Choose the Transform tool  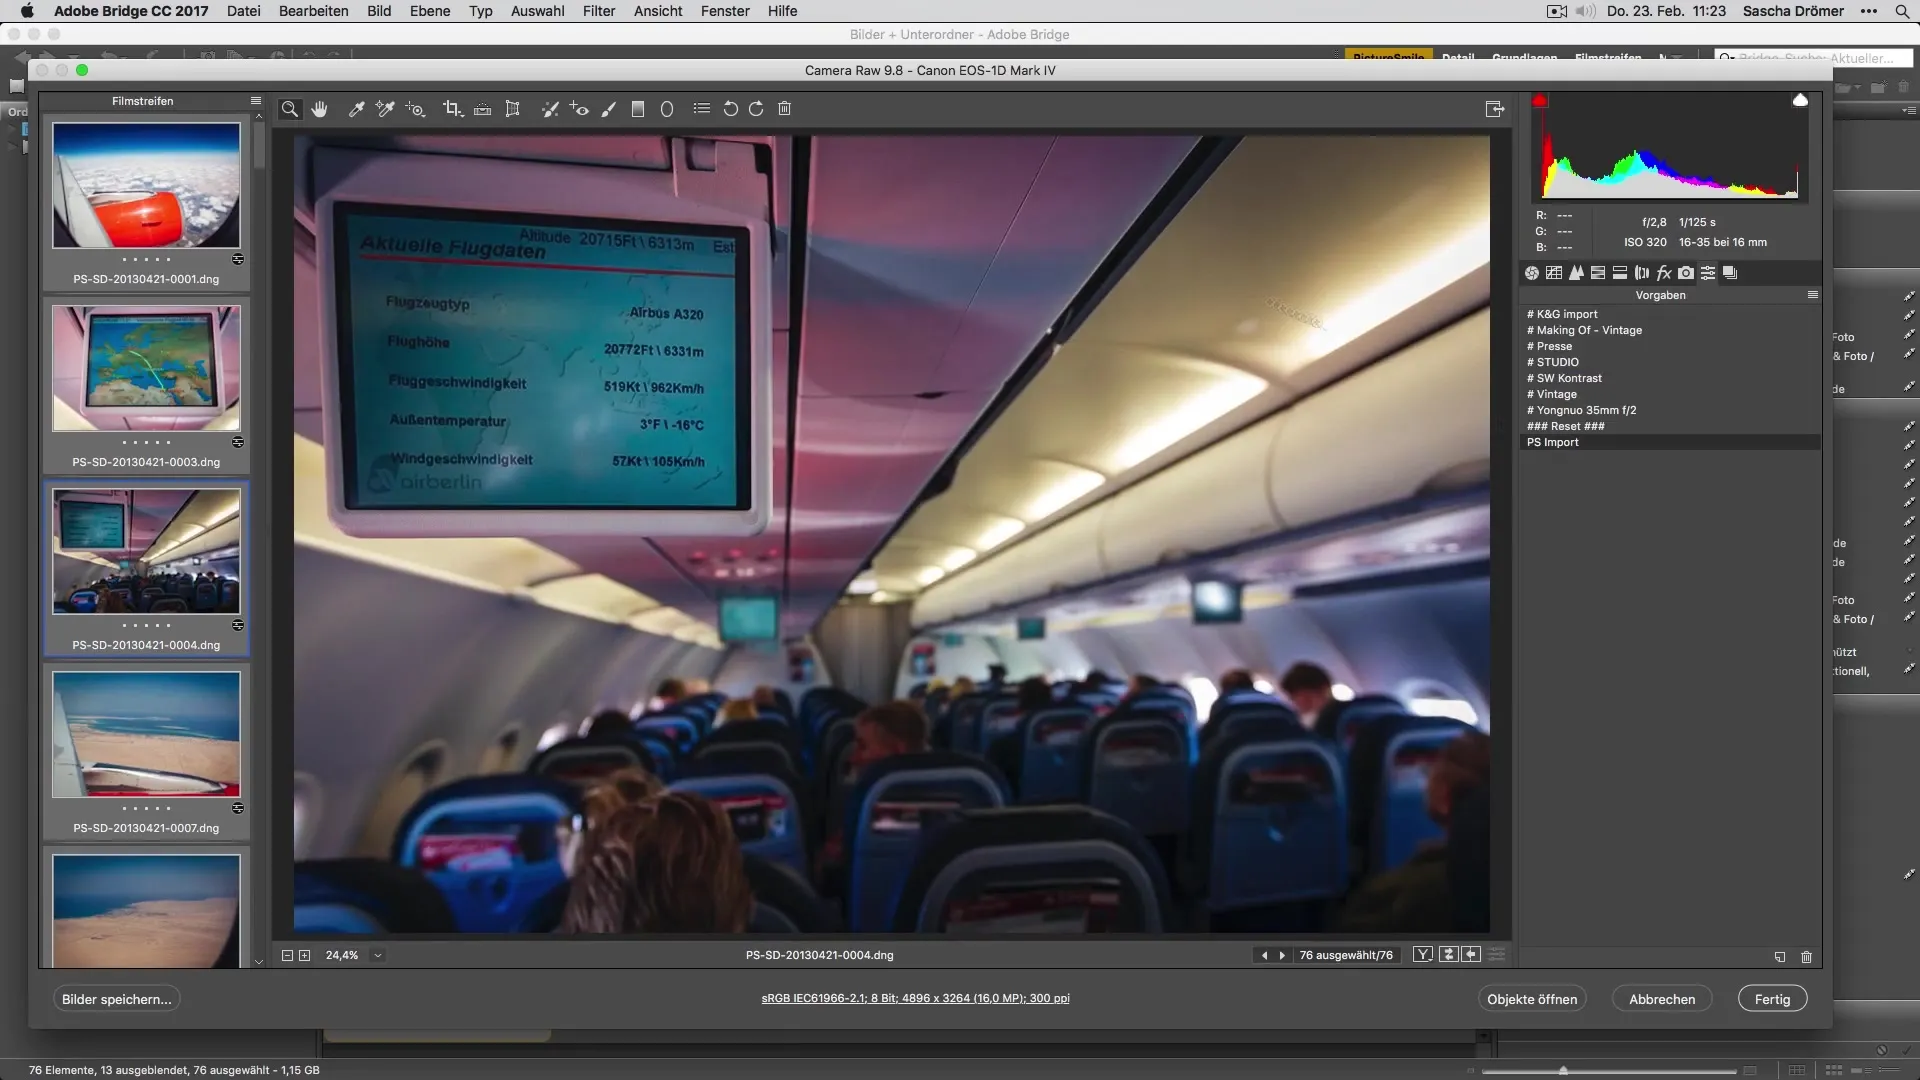(513, 109)
